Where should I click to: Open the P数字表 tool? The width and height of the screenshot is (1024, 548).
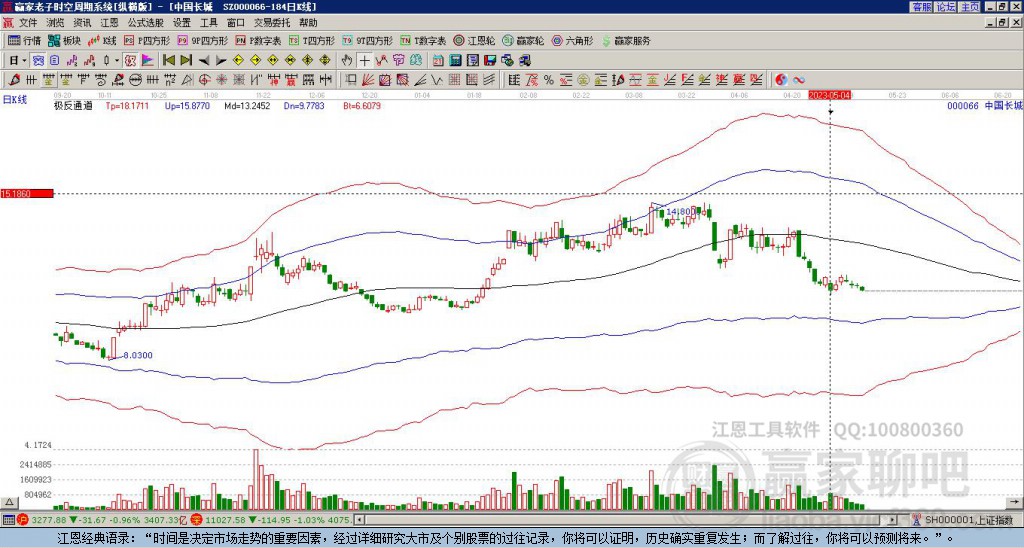click(259, 40)
